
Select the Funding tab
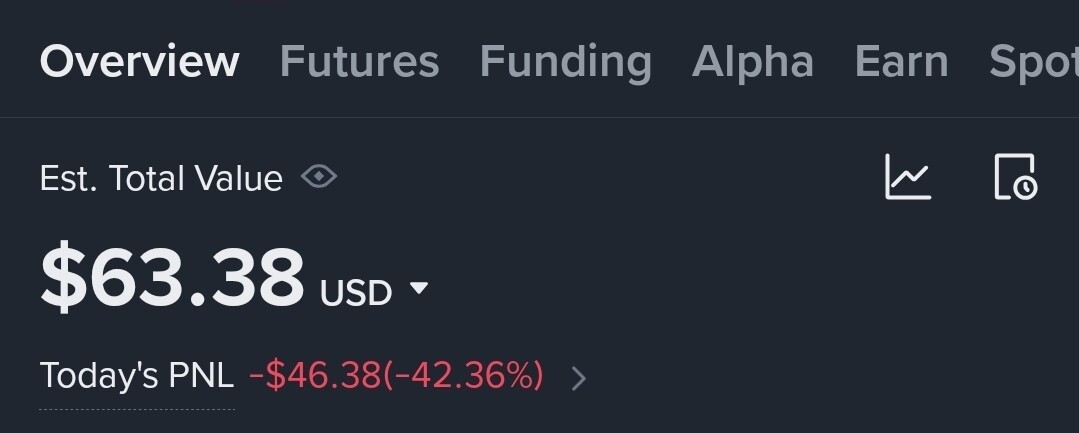click(x=565, y=62)
